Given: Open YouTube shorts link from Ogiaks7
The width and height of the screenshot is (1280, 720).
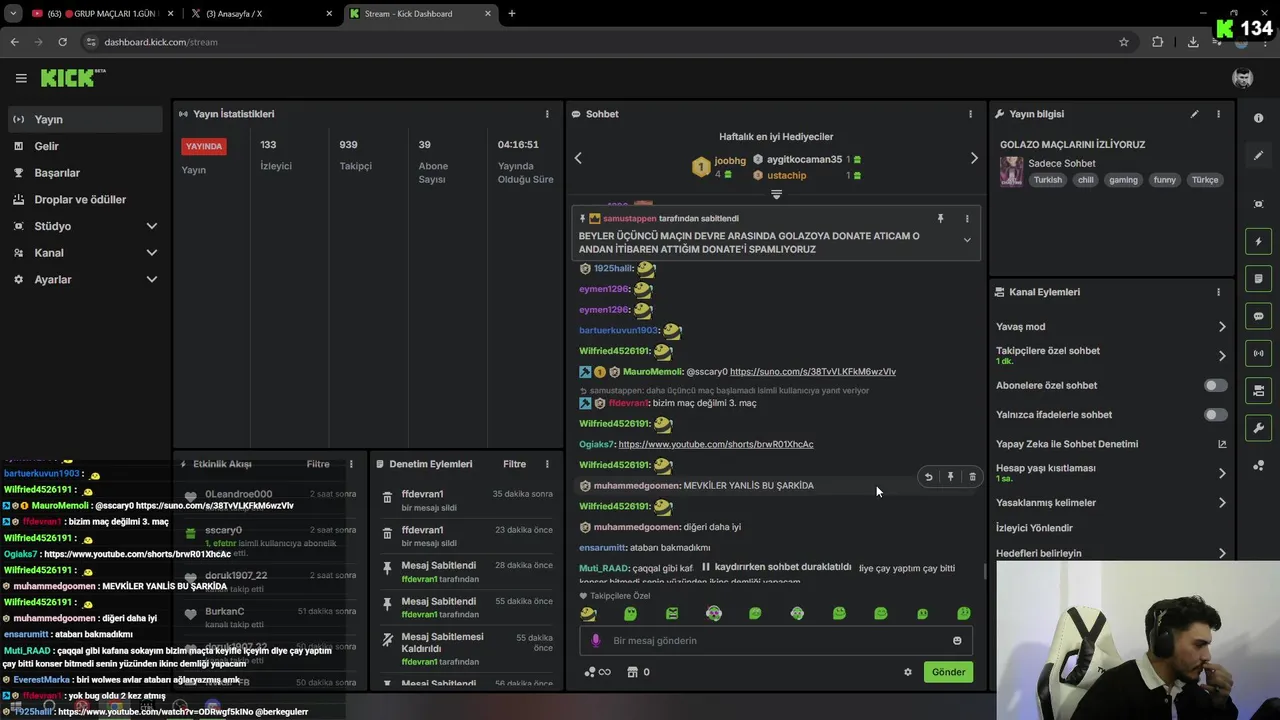Looking at the screenshot, I should click(716, 444).
